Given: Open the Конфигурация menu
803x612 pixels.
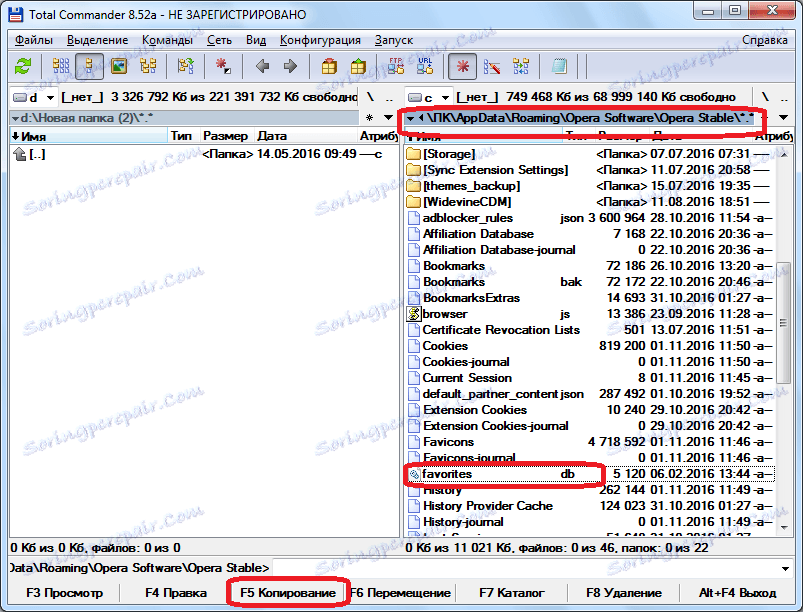Looking at the screenshot, I should 320,40.
